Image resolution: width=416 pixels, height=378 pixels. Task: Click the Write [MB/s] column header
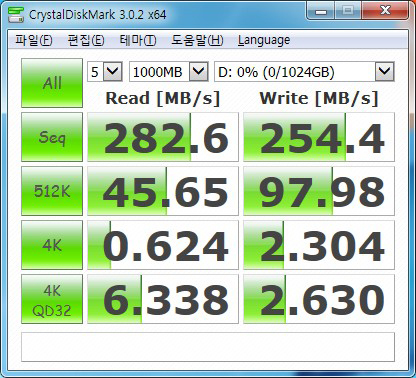tap(319, 98)
